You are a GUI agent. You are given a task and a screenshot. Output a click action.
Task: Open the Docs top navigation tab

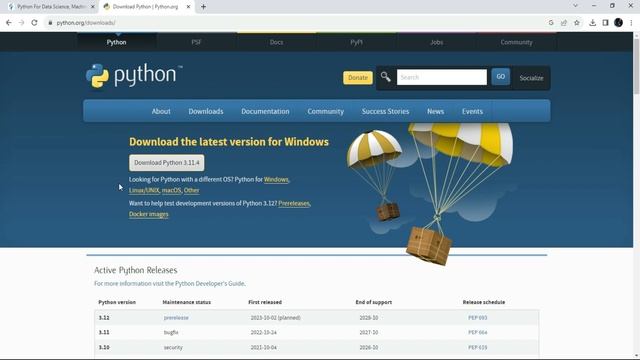[276, 42]
